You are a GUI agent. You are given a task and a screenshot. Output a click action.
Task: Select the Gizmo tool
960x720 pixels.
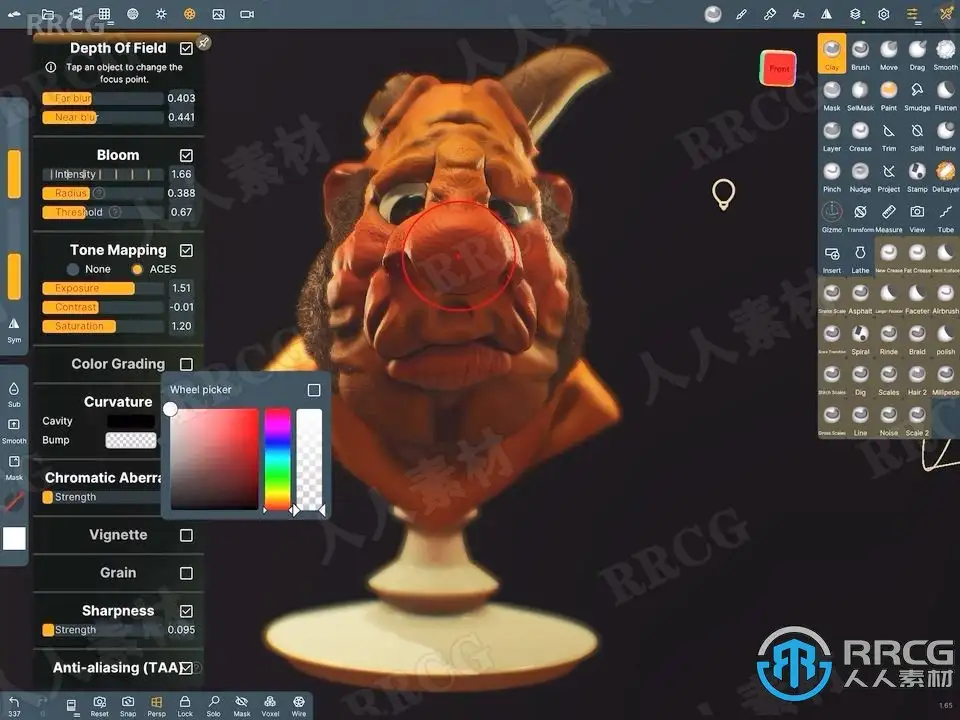[831, 217]
